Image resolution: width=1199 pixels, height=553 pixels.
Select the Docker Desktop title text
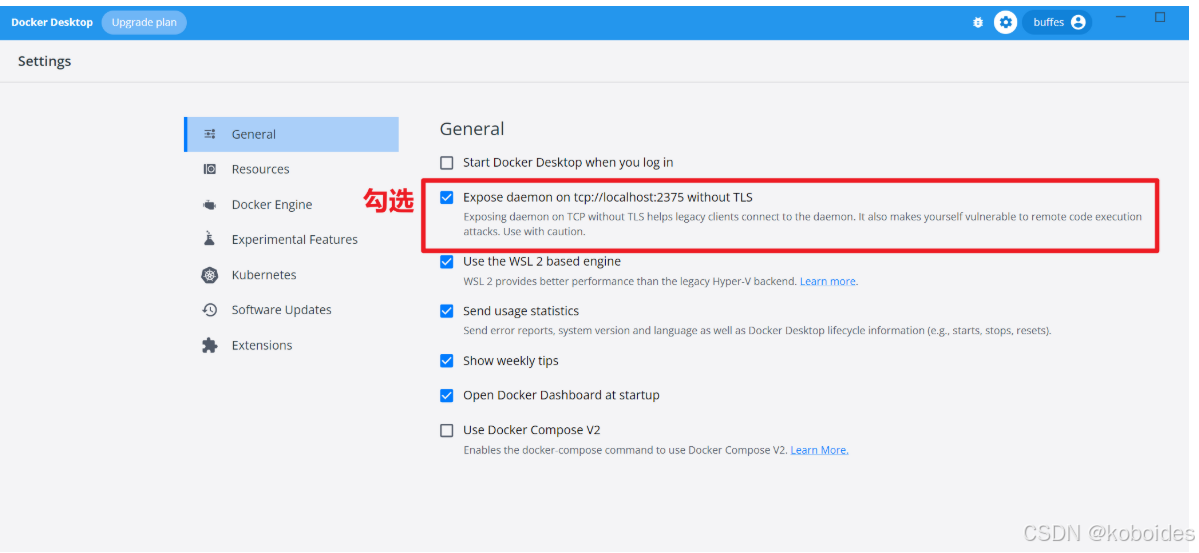click(x=52, y=22)
